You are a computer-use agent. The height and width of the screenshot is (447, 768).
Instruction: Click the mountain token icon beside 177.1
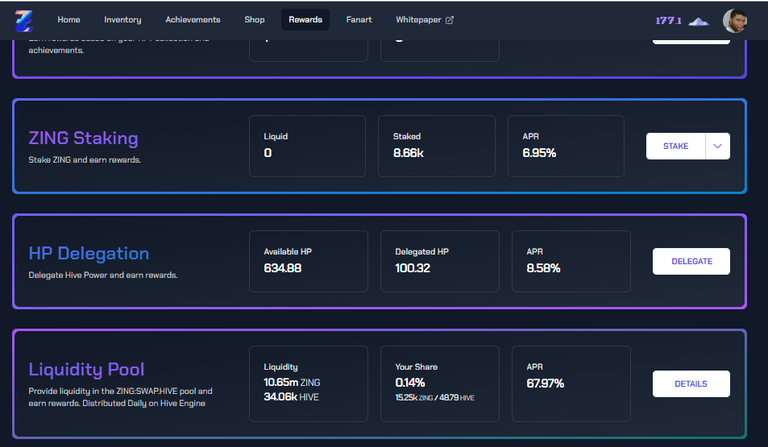[x=698, y=21]
